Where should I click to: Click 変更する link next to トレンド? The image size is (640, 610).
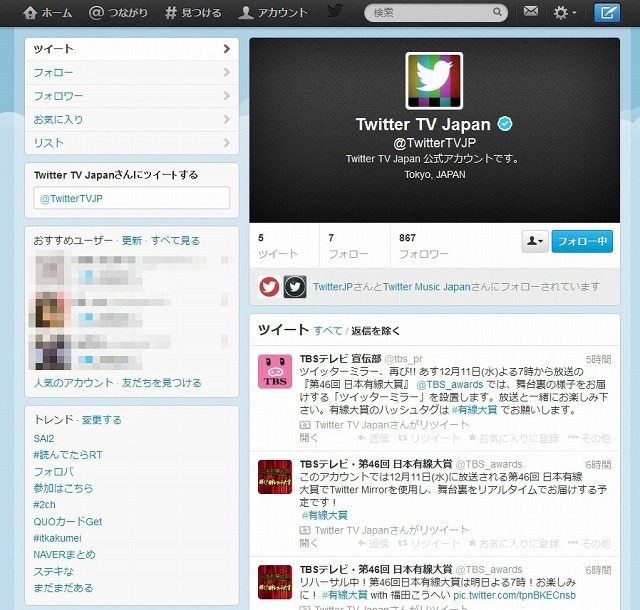tap(102, 420)
